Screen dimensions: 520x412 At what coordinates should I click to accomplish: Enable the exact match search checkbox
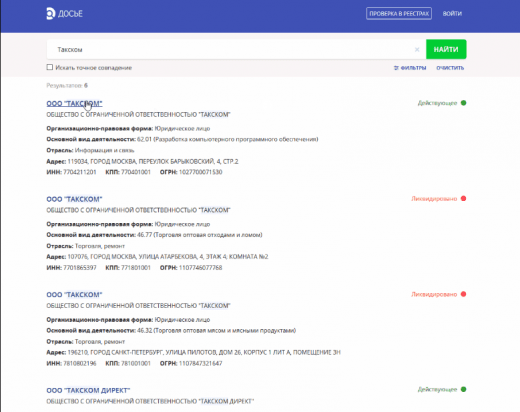pyautogui.click(x=50, y=67)
